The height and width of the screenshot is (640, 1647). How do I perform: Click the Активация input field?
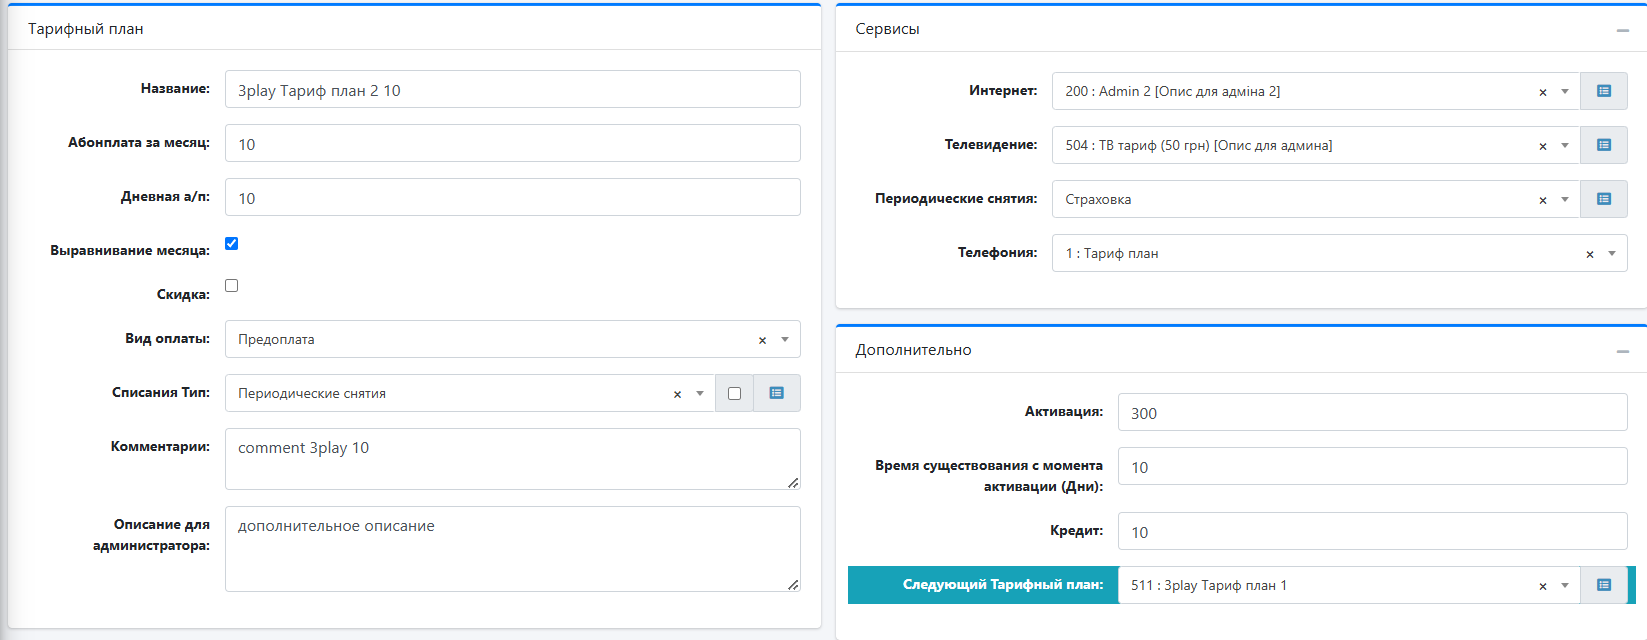(1372, 412)
